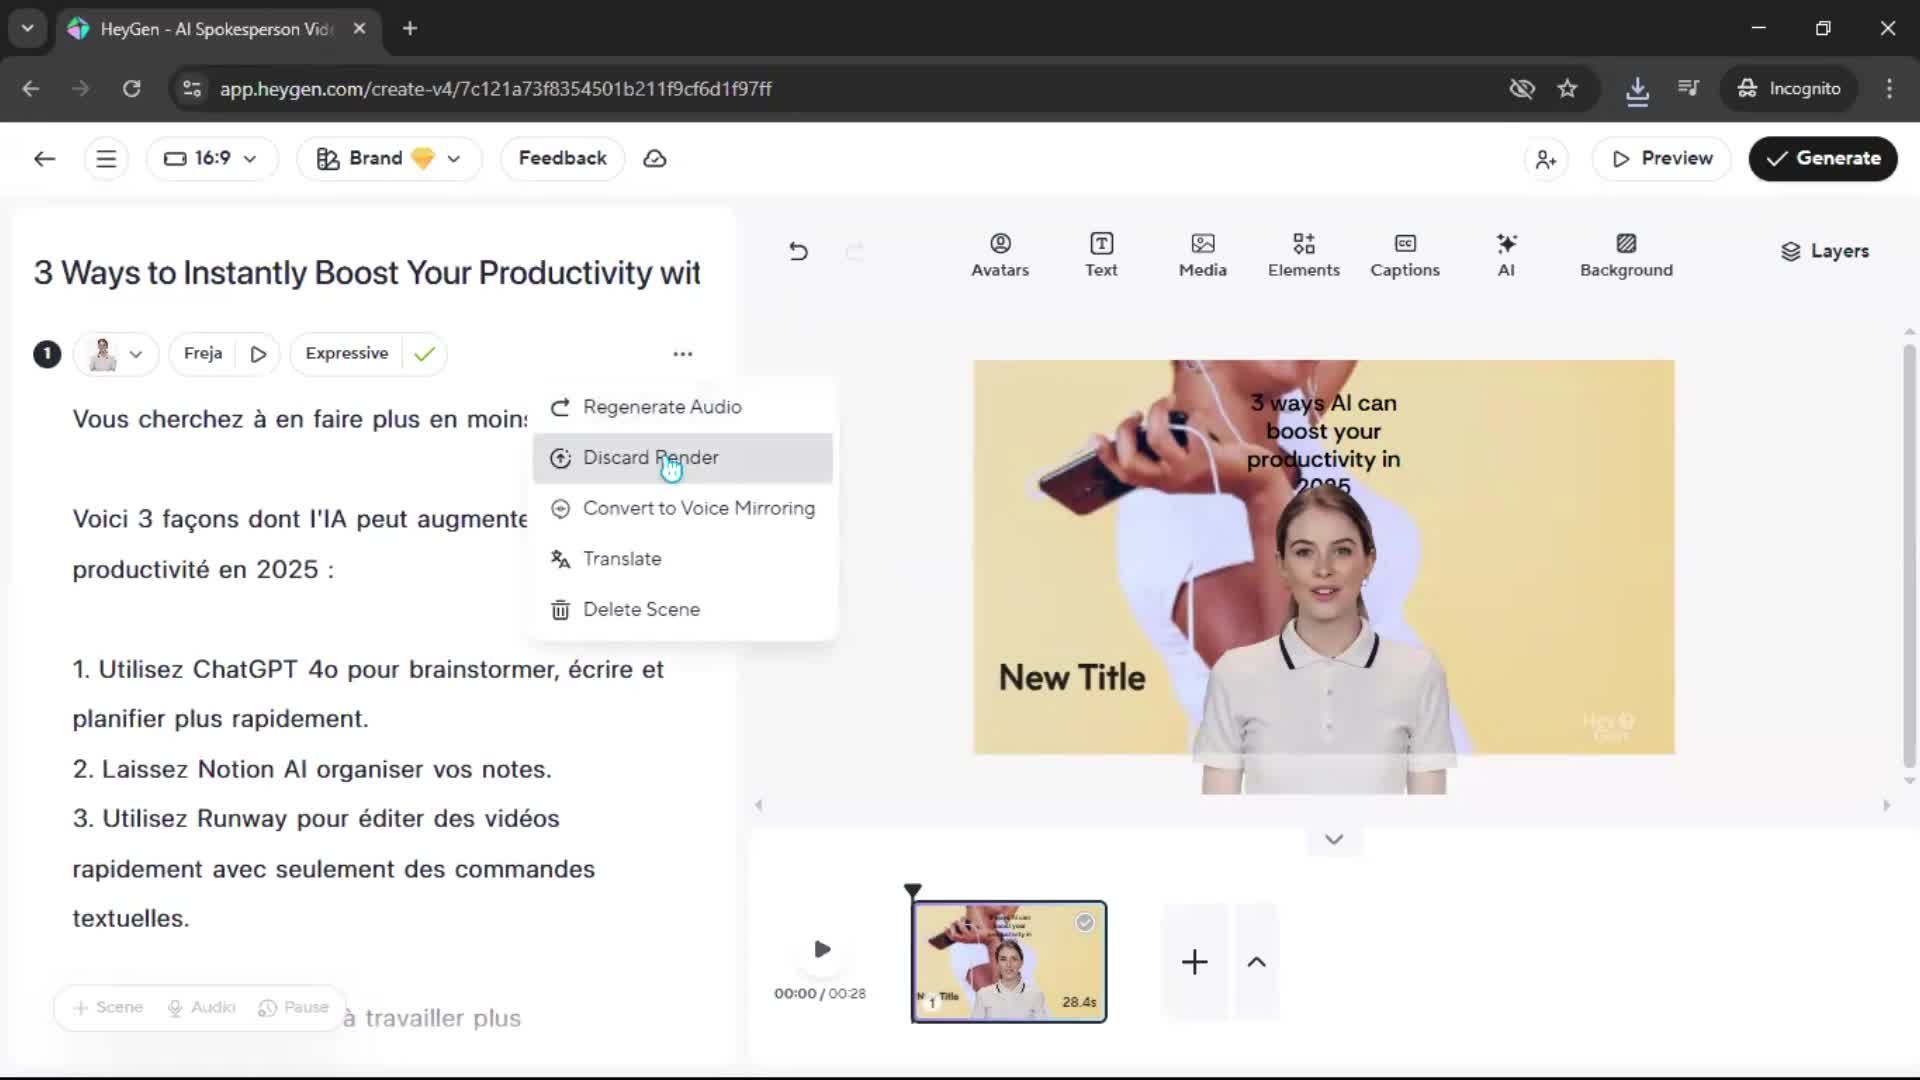Image resolution: width=1920 pixels, height=1080 pixels.
Task: Play the timeline from start
Action: click(x=822, y=949)
